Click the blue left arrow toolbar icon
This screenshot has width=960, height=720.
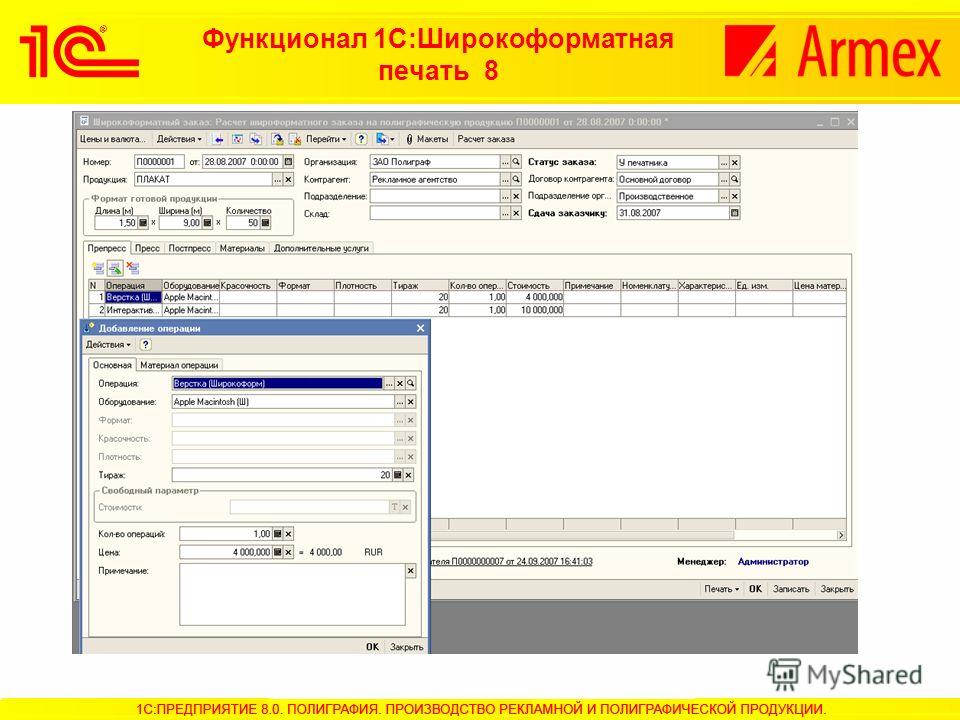point(218,139)
